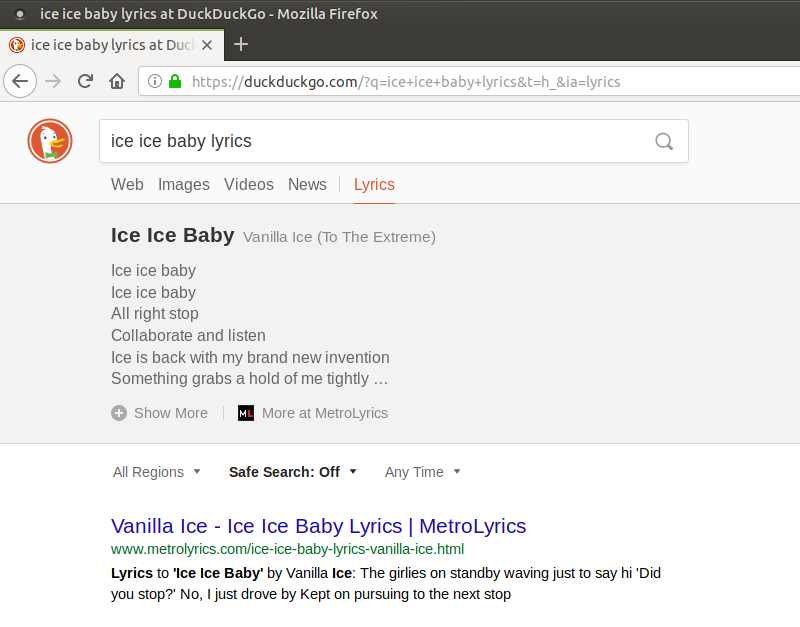This screenshot has height=627, width=800.
Task: Open the Any Time filter dropdown
Action: [x=422, y=472]
